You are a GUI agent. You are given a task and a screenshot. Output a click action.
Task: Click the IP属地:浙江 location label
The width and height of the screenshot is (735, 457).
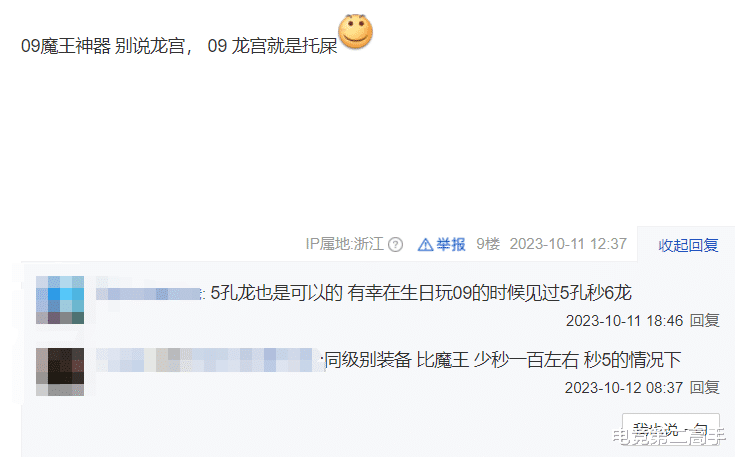pos(345,244)
